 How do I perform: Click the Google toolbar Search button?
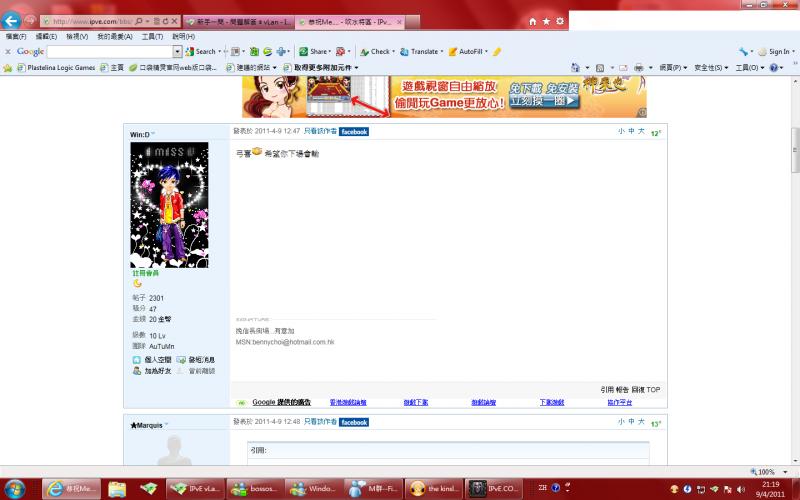pyautogui.click(x=201, y=52)
